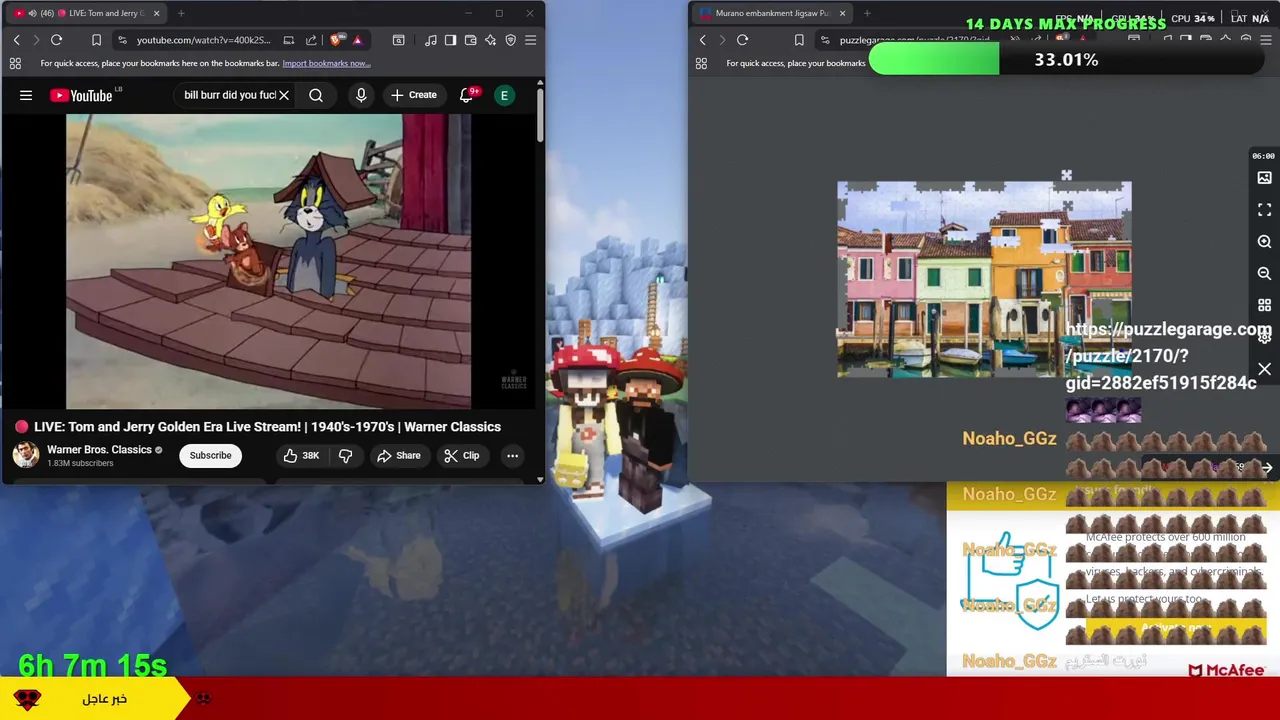This screenshot has width=1280, height=720.
Task: Close the Murano embankment puzzle tab
Action: pyautogui.click(x=842, y=13)
